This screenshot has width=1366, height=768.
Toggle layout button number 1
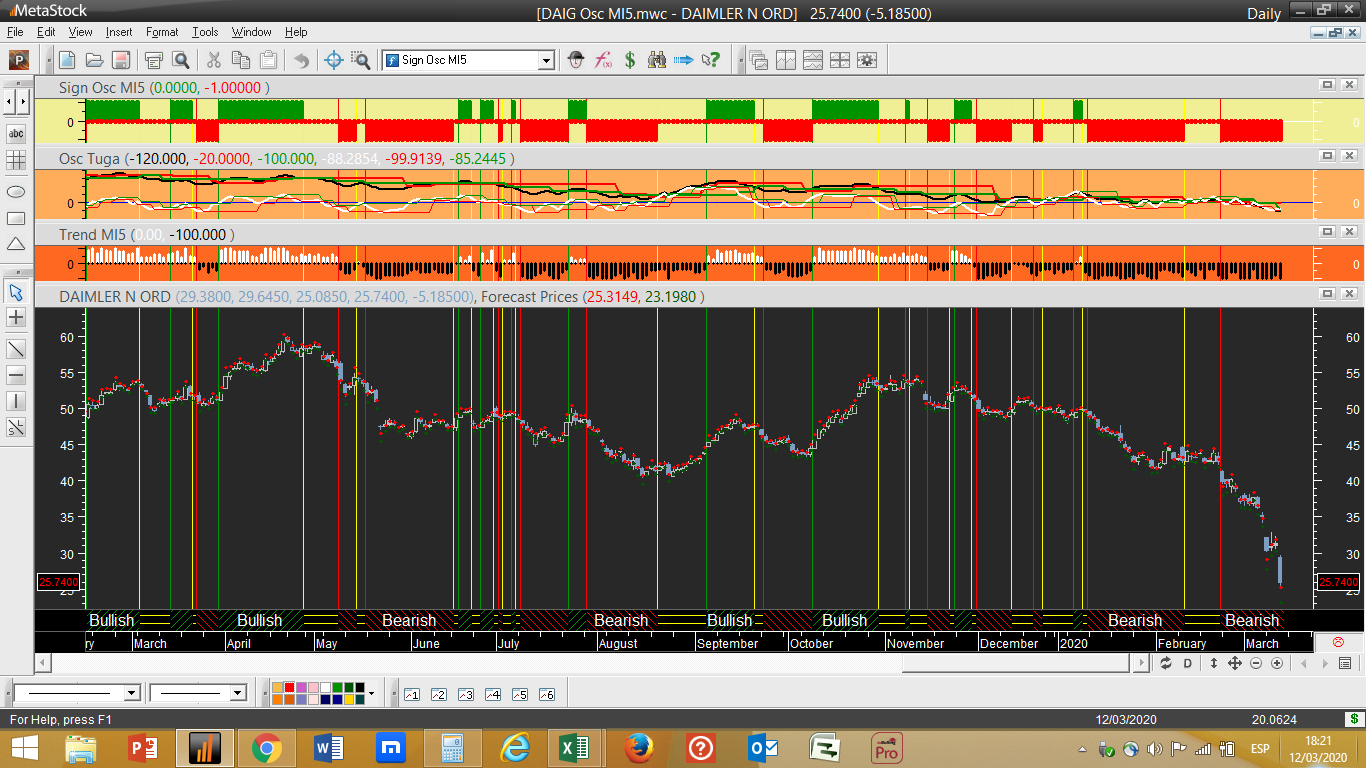point(411,694)
